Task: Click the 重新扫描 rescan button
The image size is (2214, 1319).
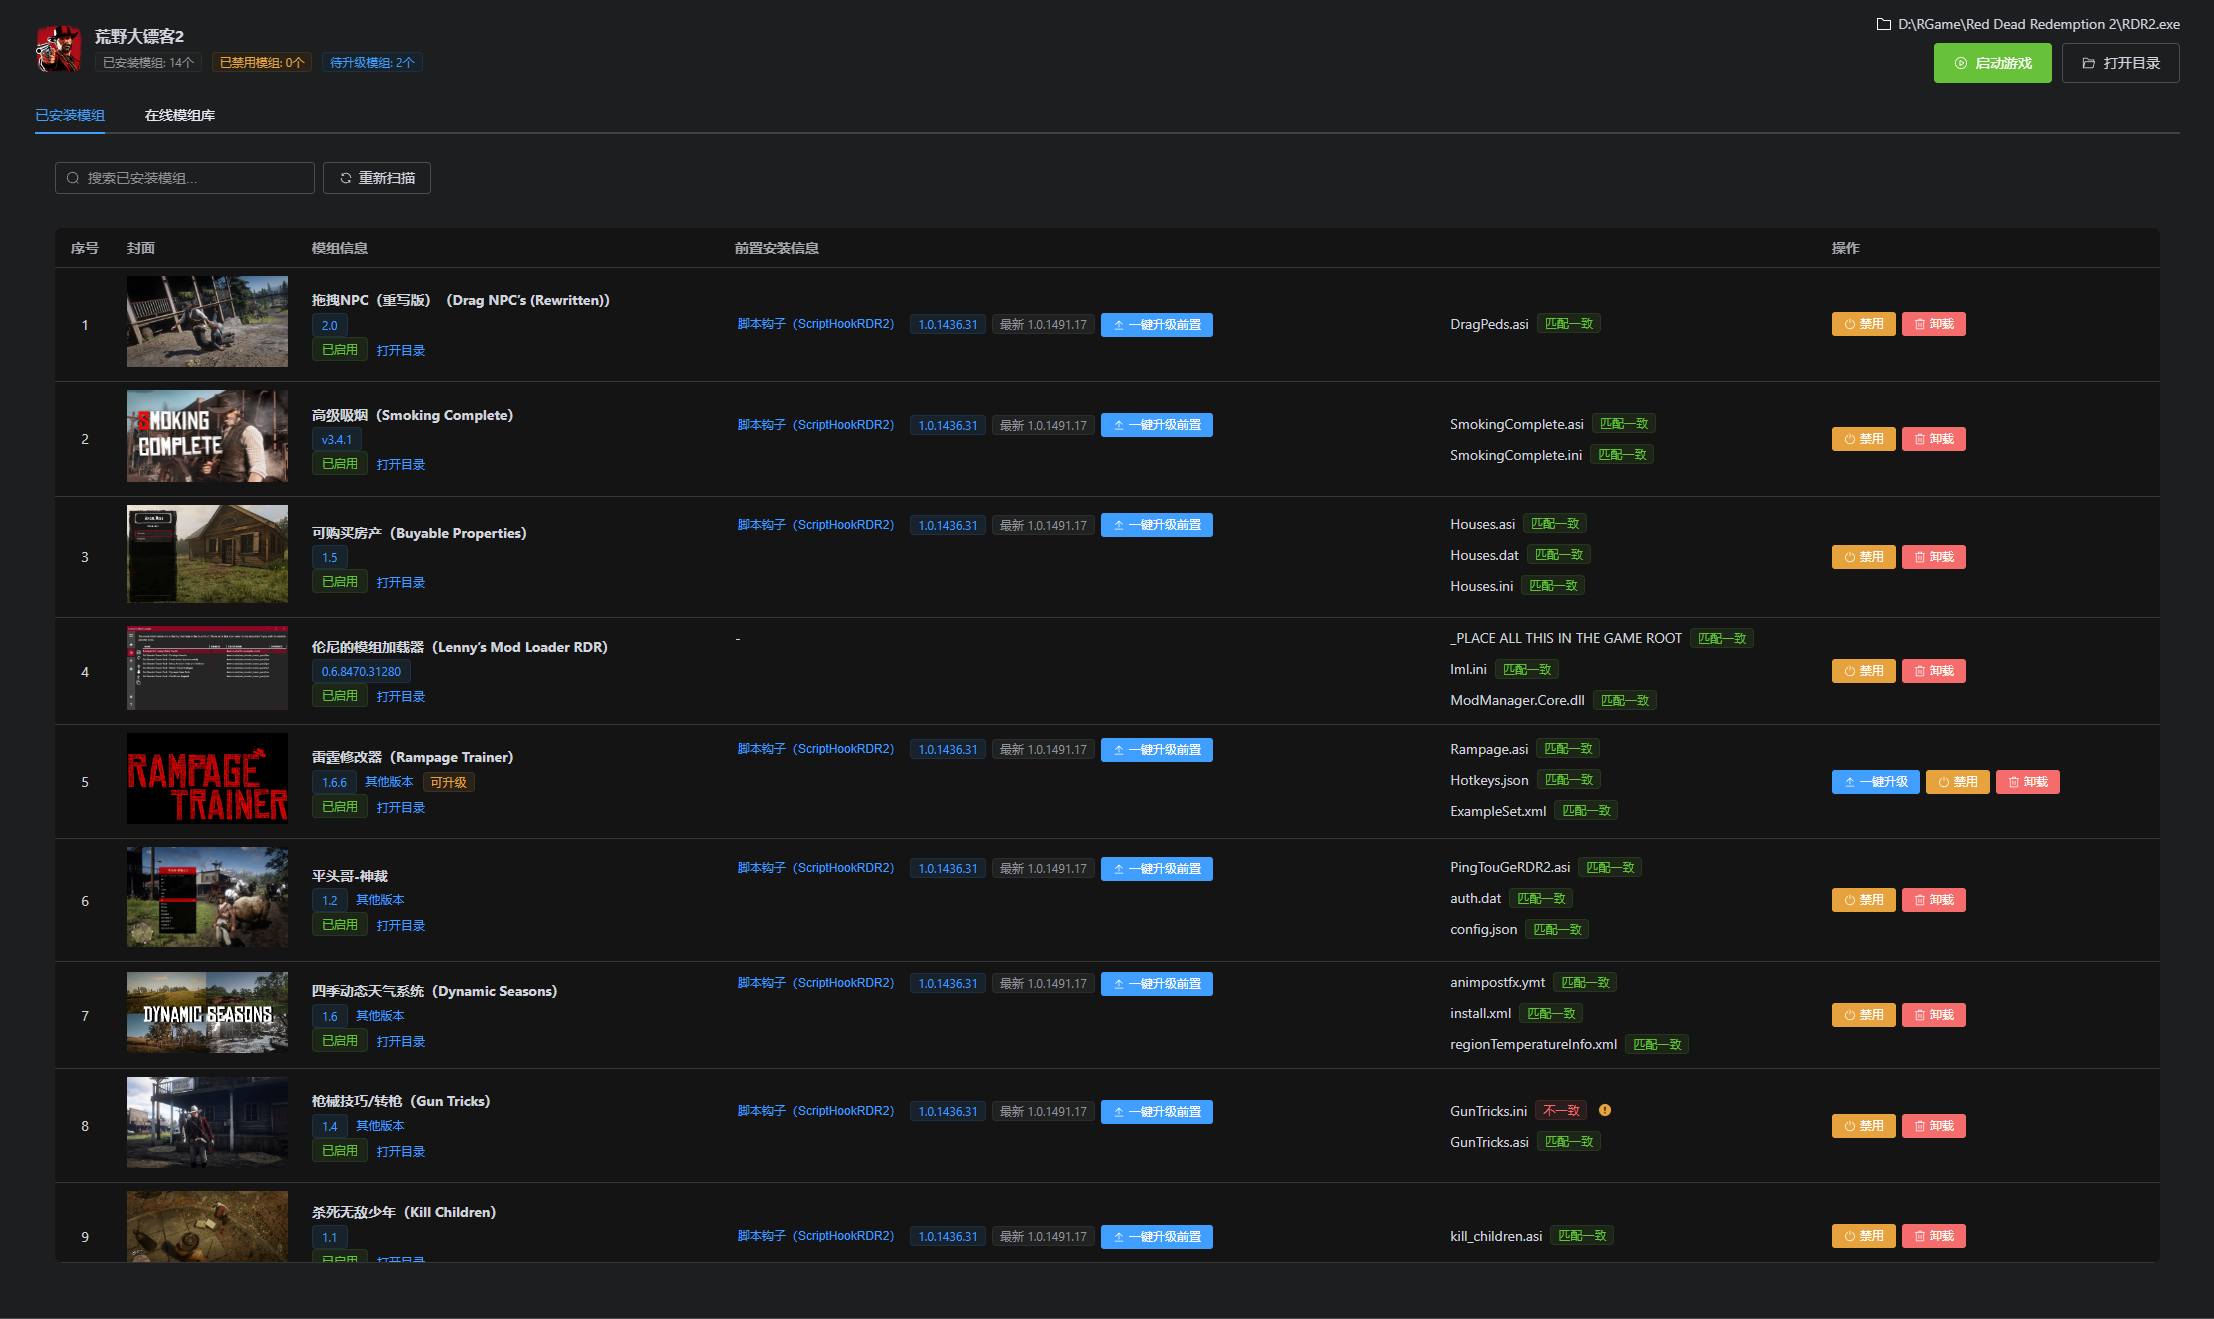Action: click(x=376, y=178)
